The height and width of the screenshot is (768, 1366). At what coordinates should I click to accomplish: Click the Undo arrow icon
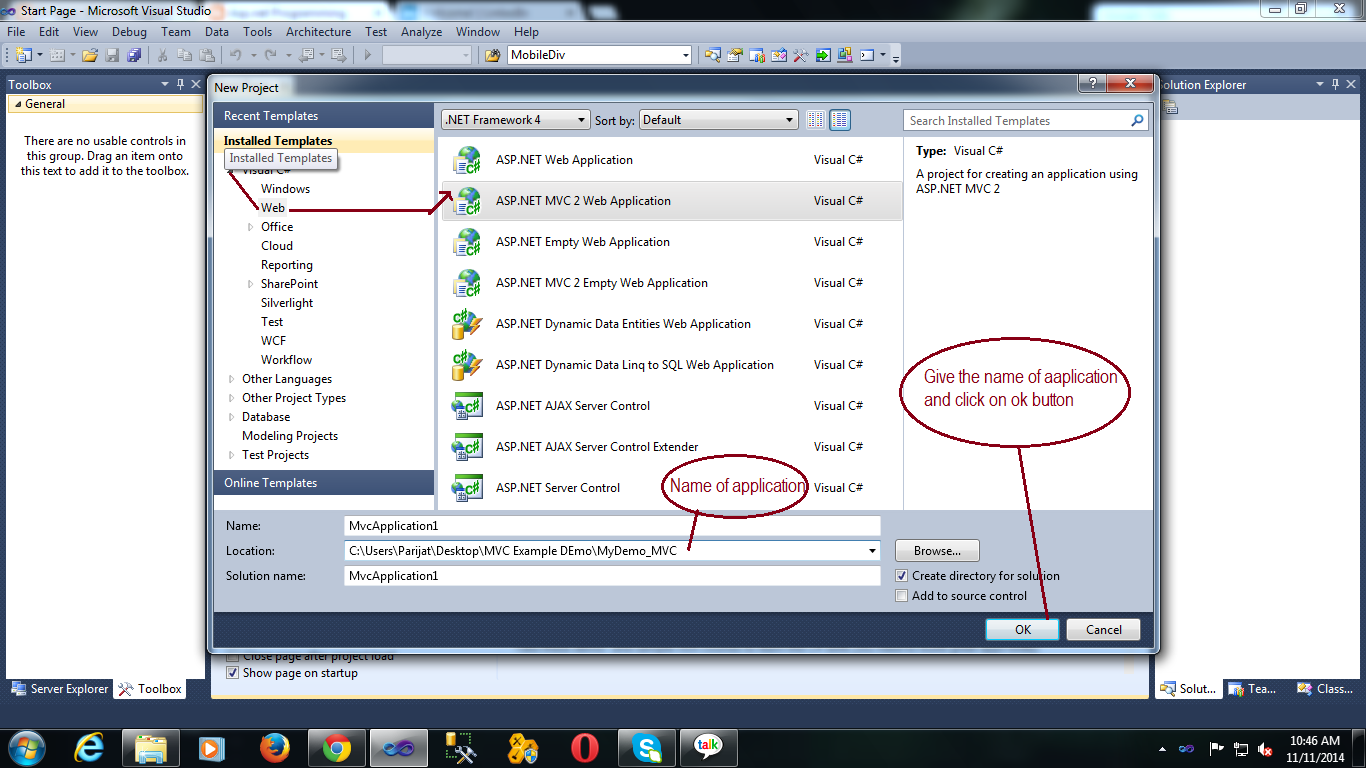236,55
